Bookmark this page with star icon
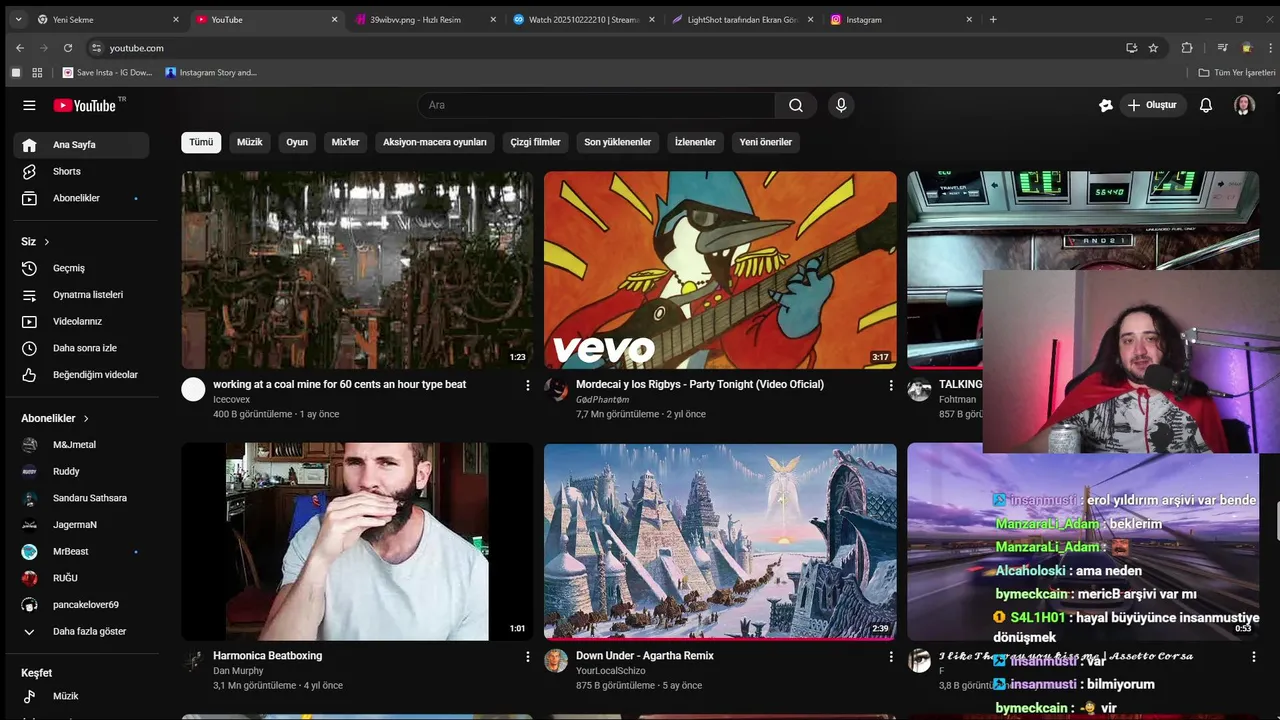The width and height of the screenshot is (1280, 720). click(x=1153, y=48)
